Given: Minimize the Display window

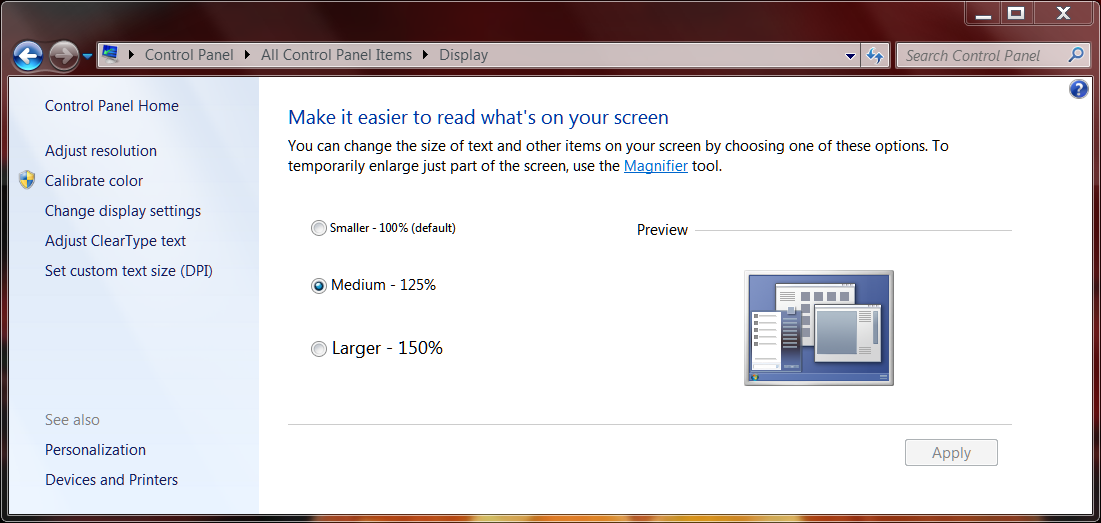Looking at the screenshot, I should pos(983,14).
